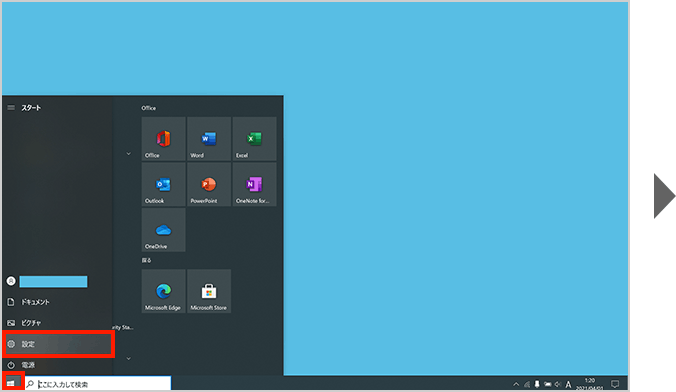The width and height of the screenshot is (676, 392).
Task: Open the OneNote tile
Action: click(254, 184)
